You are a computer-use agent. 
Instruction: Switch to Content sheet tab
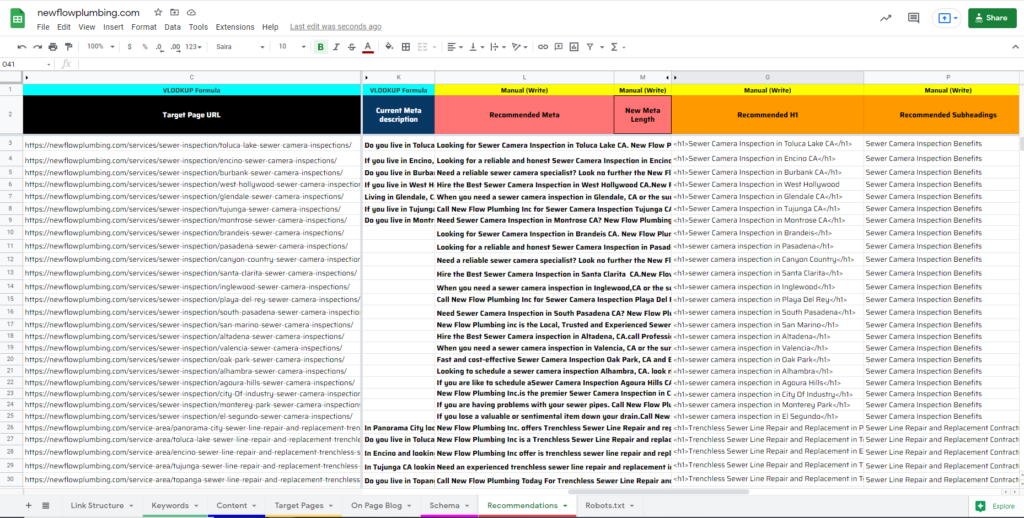coord(236,506)
